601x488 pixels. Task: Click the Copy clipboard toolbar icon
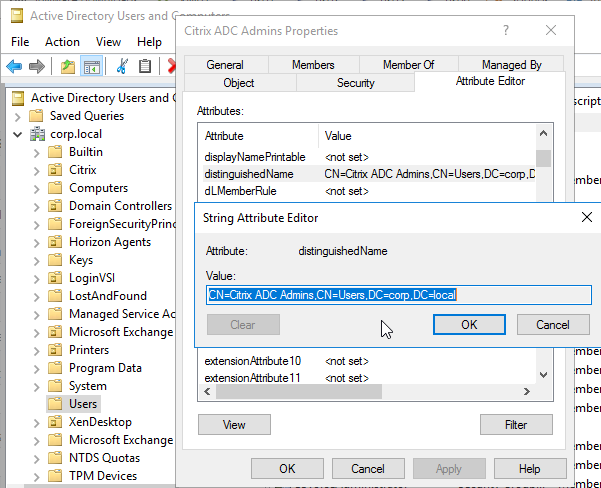(145, 66)
